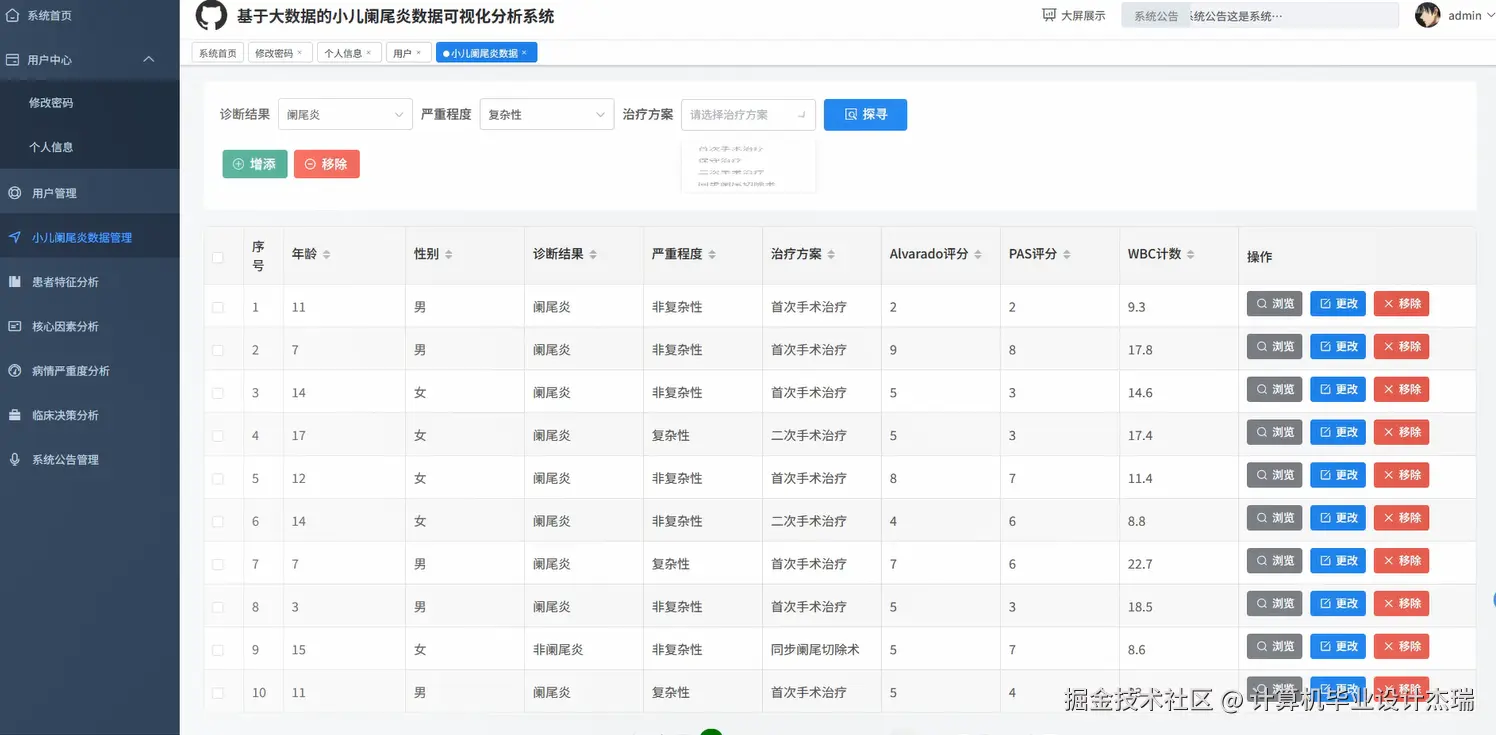This screenshot has width=1496, height=735.
Task: Sort table by 诊断结果 column arrows
Action: pos(593,255)
